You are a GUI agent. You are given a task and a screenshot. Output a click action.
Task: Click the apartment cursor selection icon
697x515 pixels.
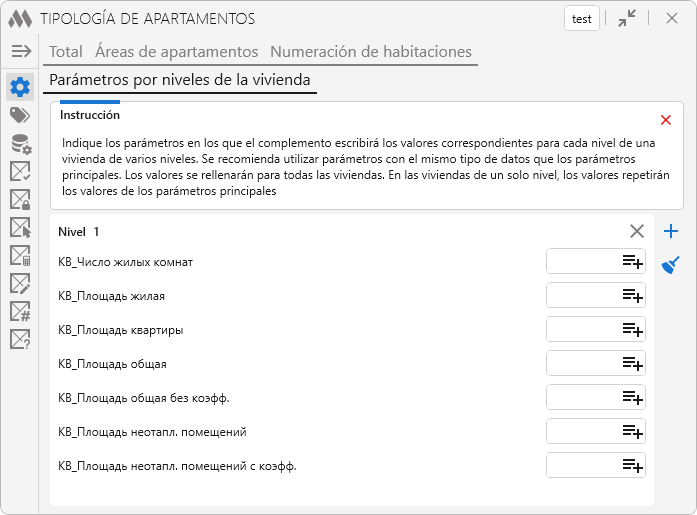(20, 228)
